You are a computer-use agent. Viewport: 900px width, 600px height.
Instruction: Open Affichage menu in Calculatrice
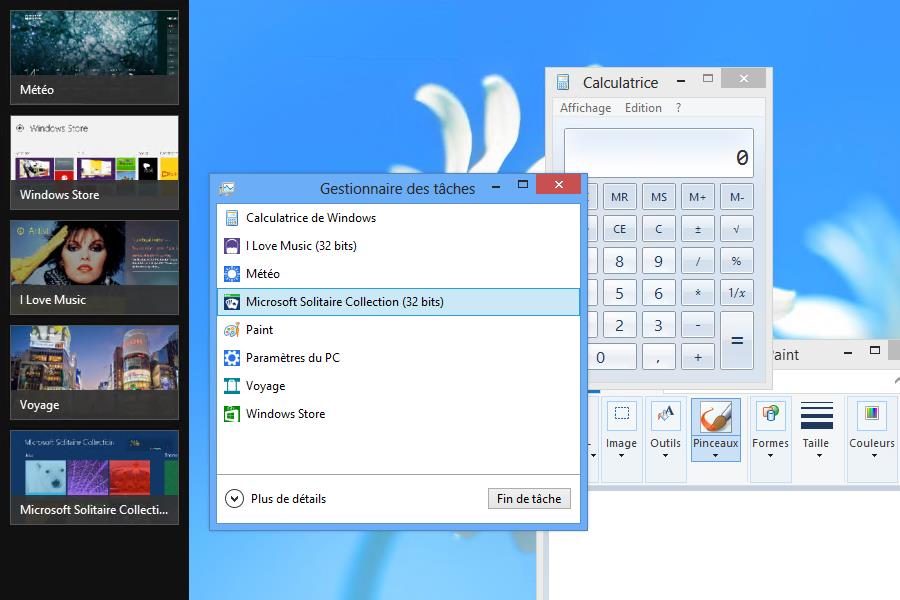[585, 108]
